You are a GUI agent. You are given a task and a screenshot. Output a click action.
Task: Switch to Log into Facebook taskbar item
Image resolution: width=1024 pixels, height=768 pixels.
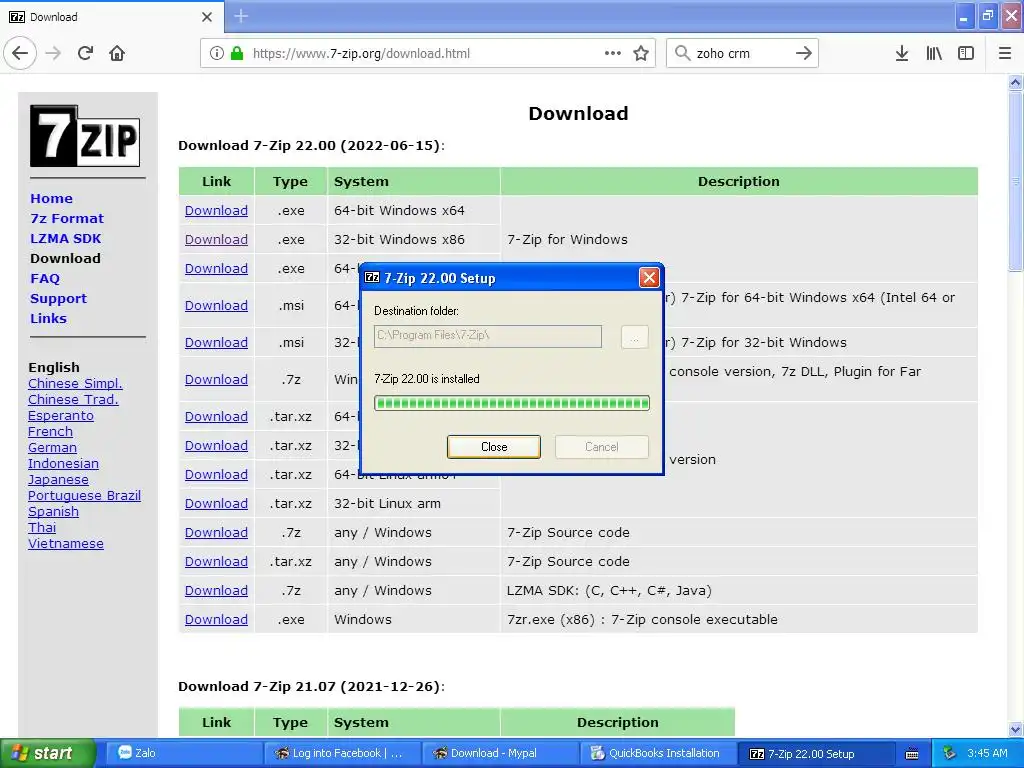(342, 753)
